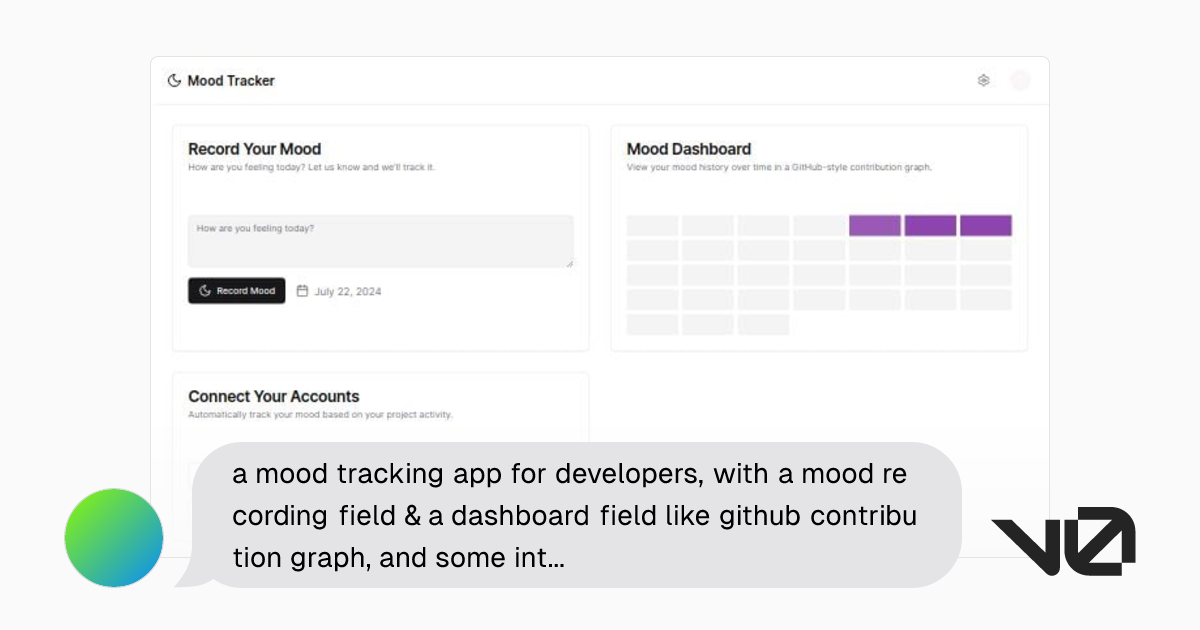
Task: Click the moon icon beside the Mood Tracker title
Action: (173, 80)
